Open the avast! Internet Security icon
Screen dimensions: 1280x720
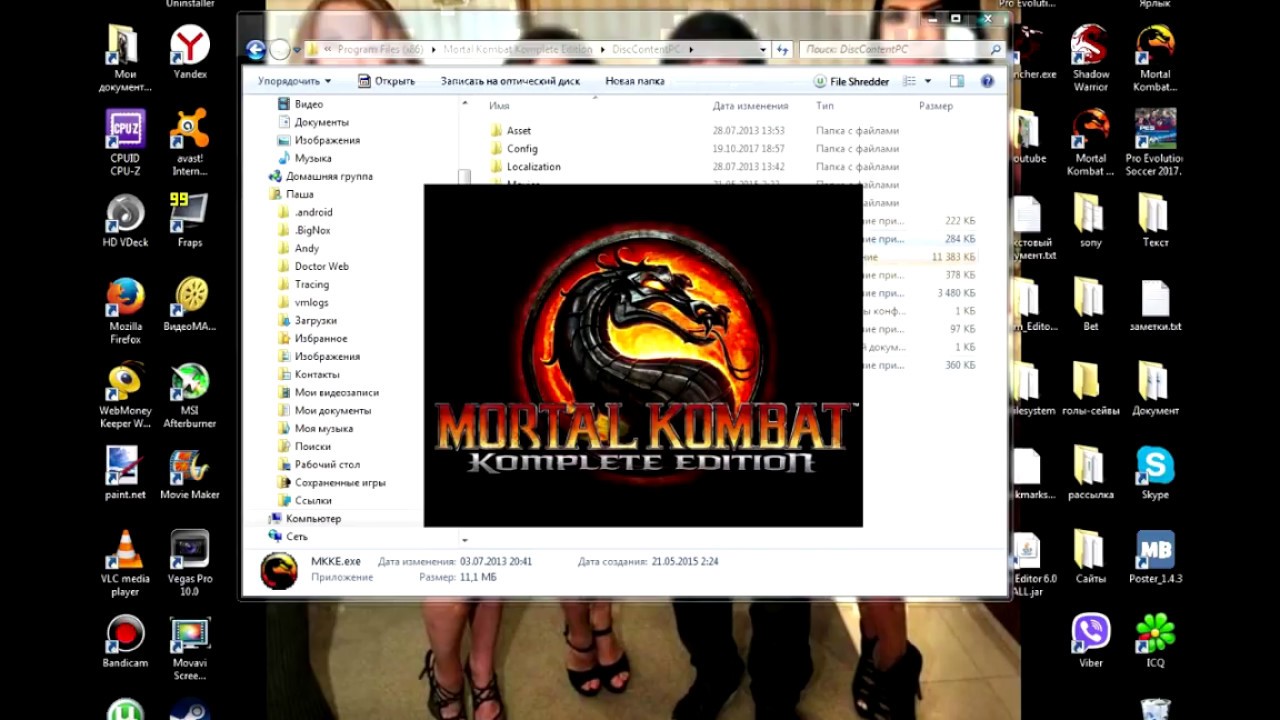tap(189, 143)
